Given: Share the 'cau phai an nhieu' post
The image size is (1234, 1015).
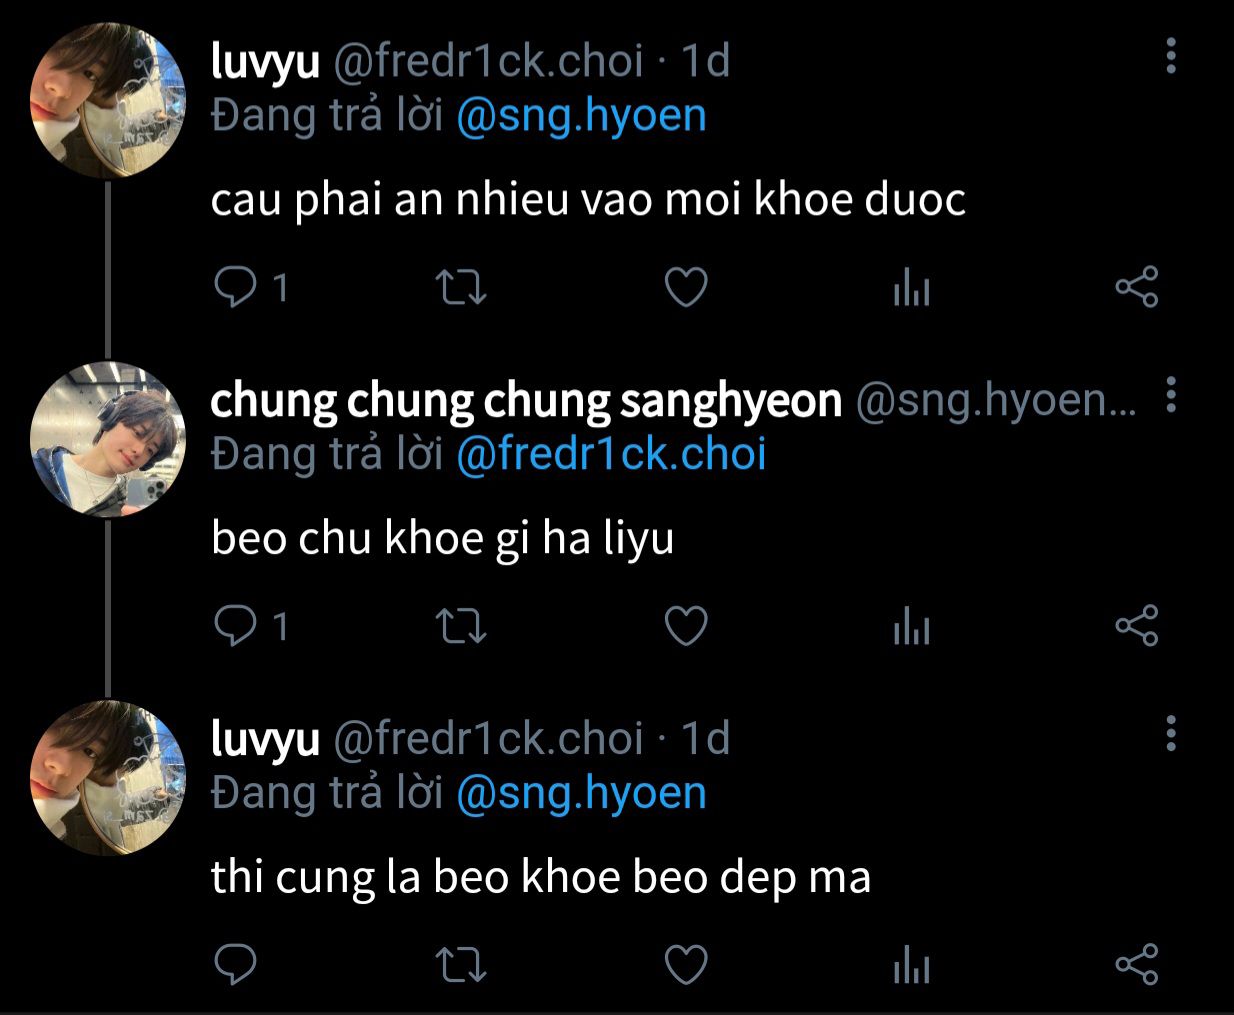Looking at the screenshot, I should (x=1136, y=288).
